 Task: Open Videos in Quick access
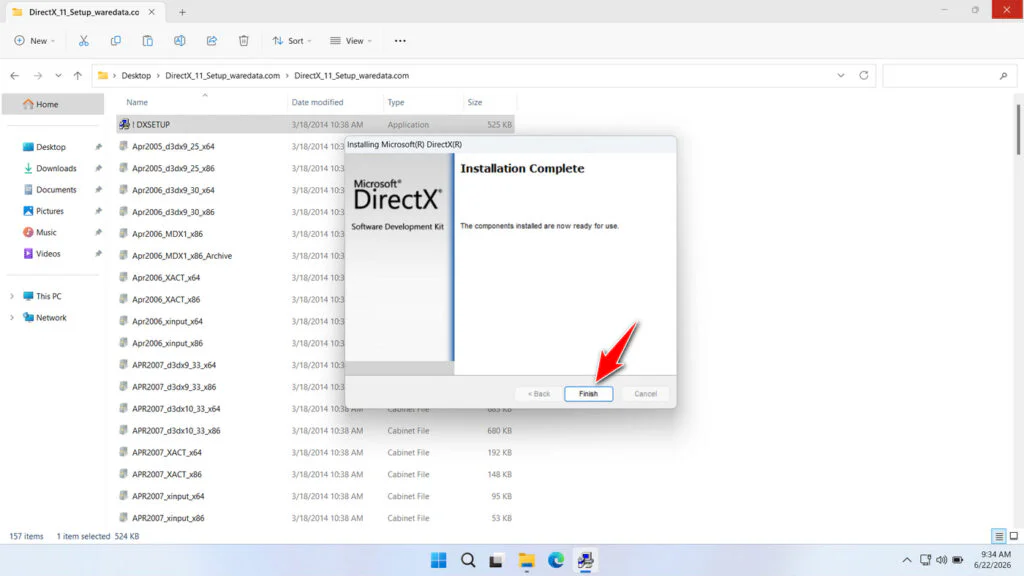[48, 253]
